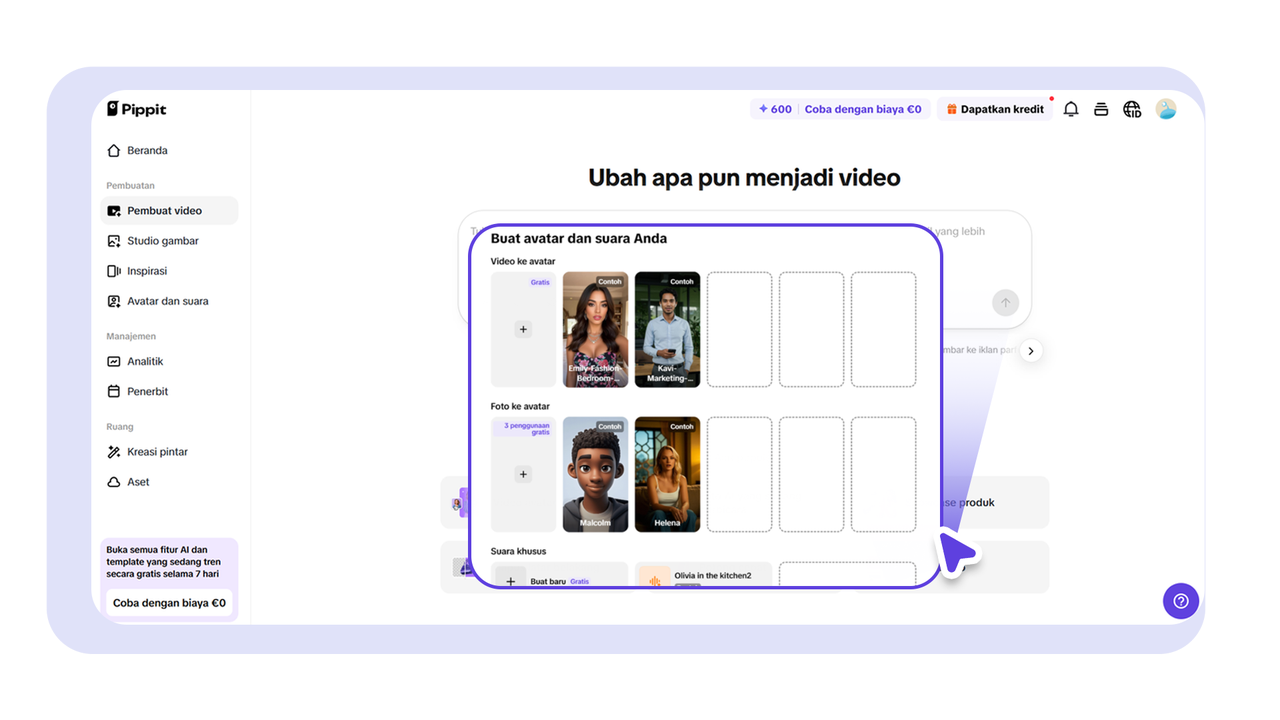Open help via the question mark button
This screenshot has height=720, width=1280.
tap(1181, 601)
